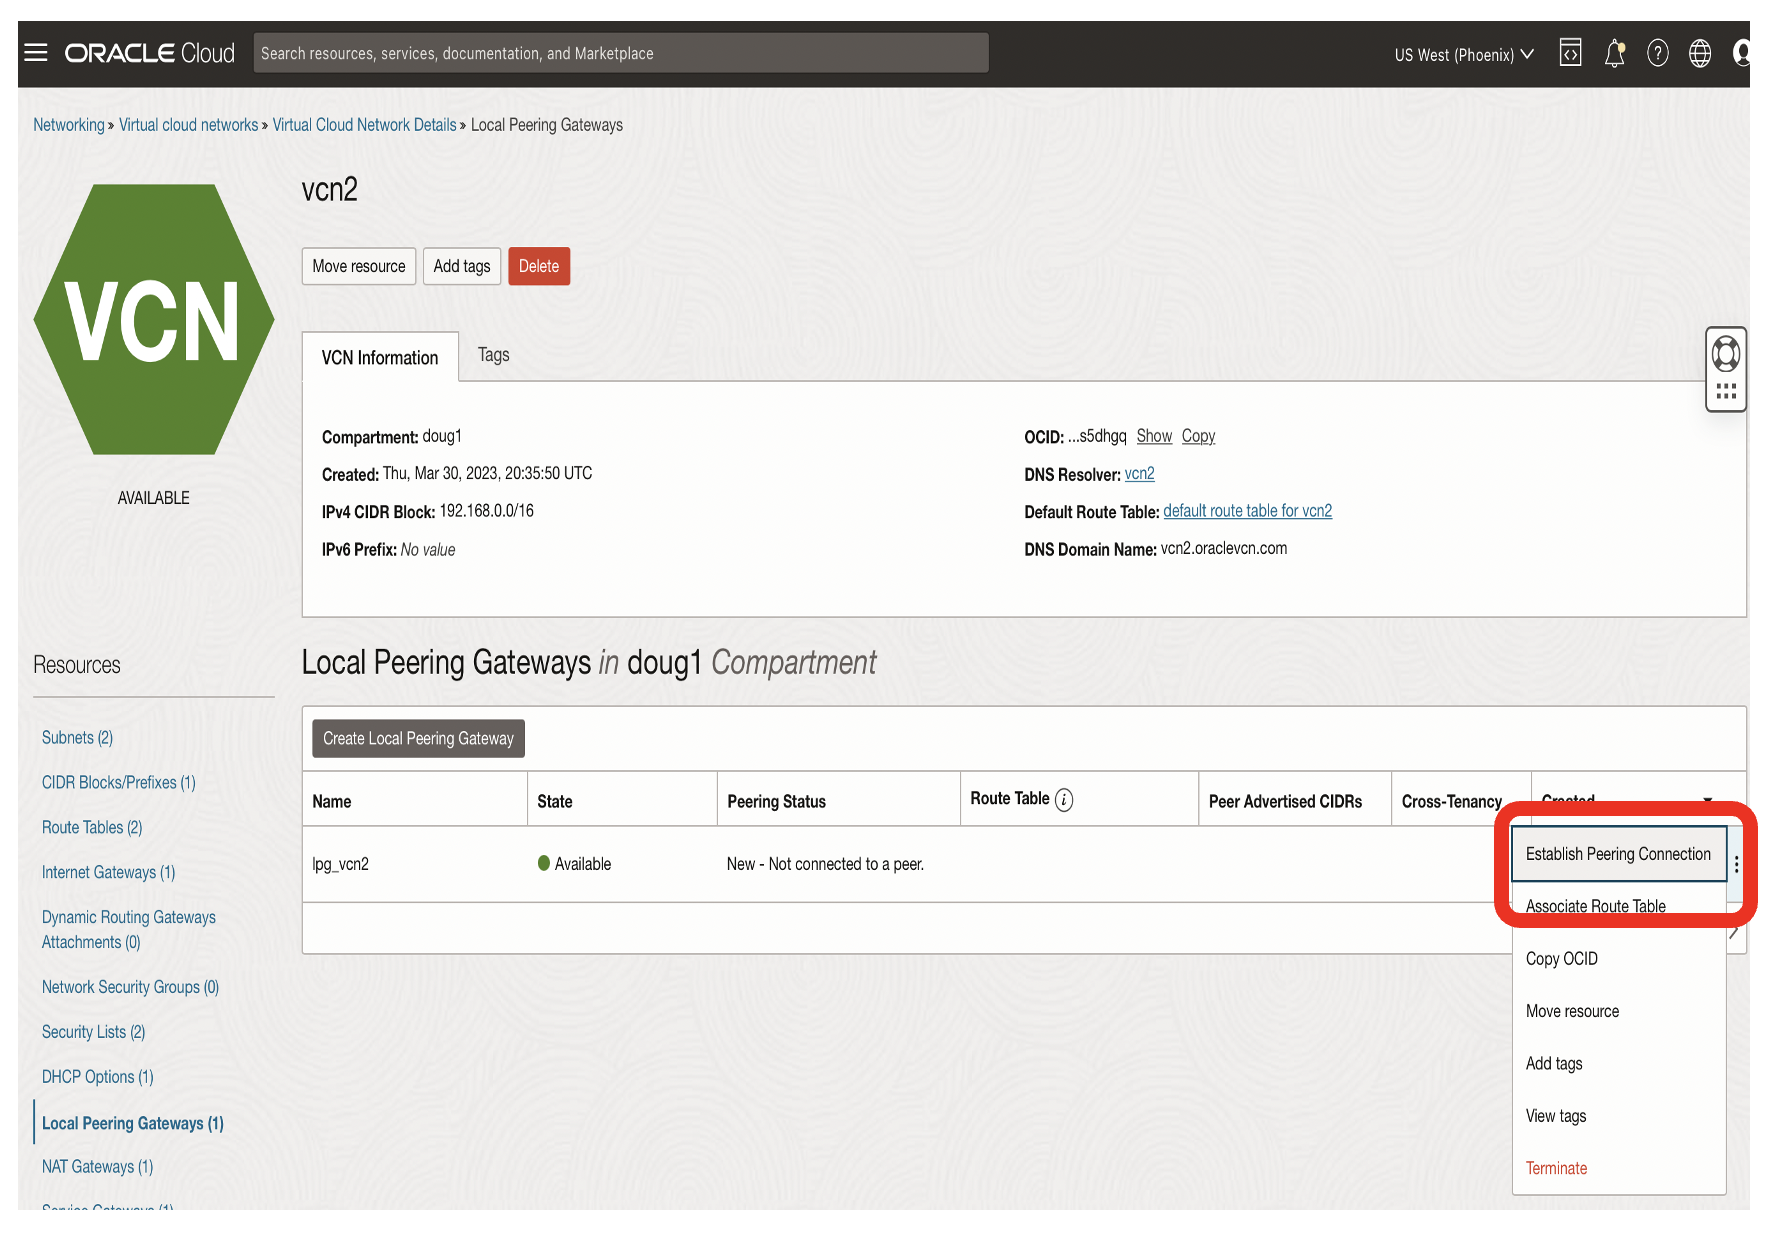The image size is (1786, 1234).
Task: Open the three-dot actions menu for lpg_vcn2
Action: click(x=1736, y=866)
